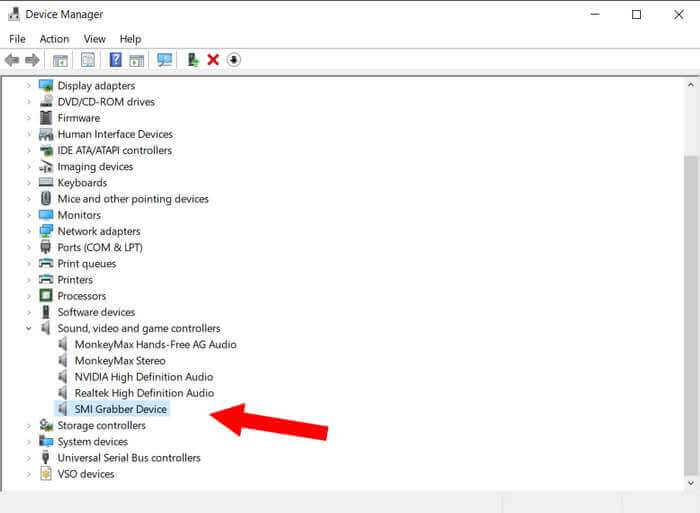Select the System devices label
700x513 pixels.
coord(92,442)
